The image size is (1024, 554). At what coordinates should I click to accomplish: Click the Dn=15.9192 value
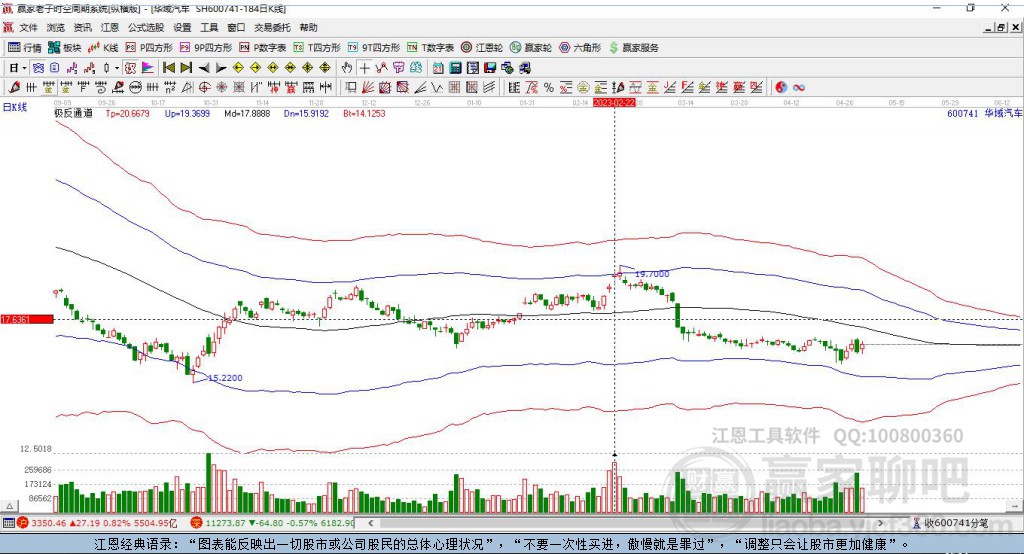click(306, 113)
